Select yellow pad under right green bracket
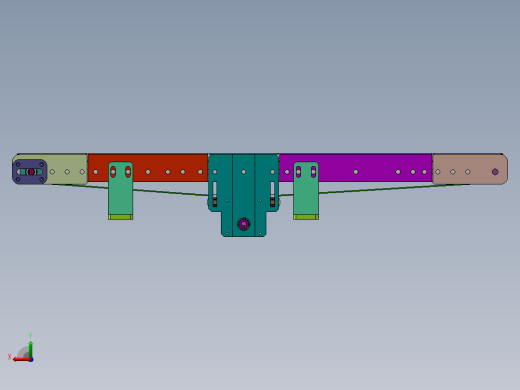Image resolution: width=520 pixels, height=390 pixels. point(306,217)
